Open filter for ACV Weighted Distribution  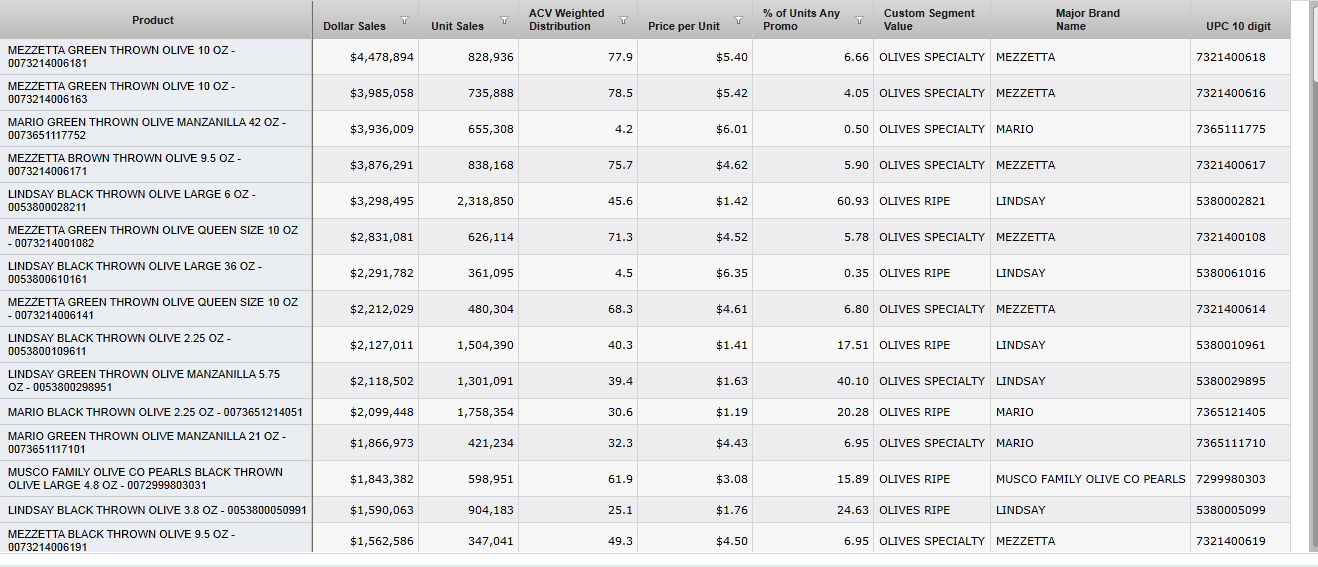click(x=624, y=21)
